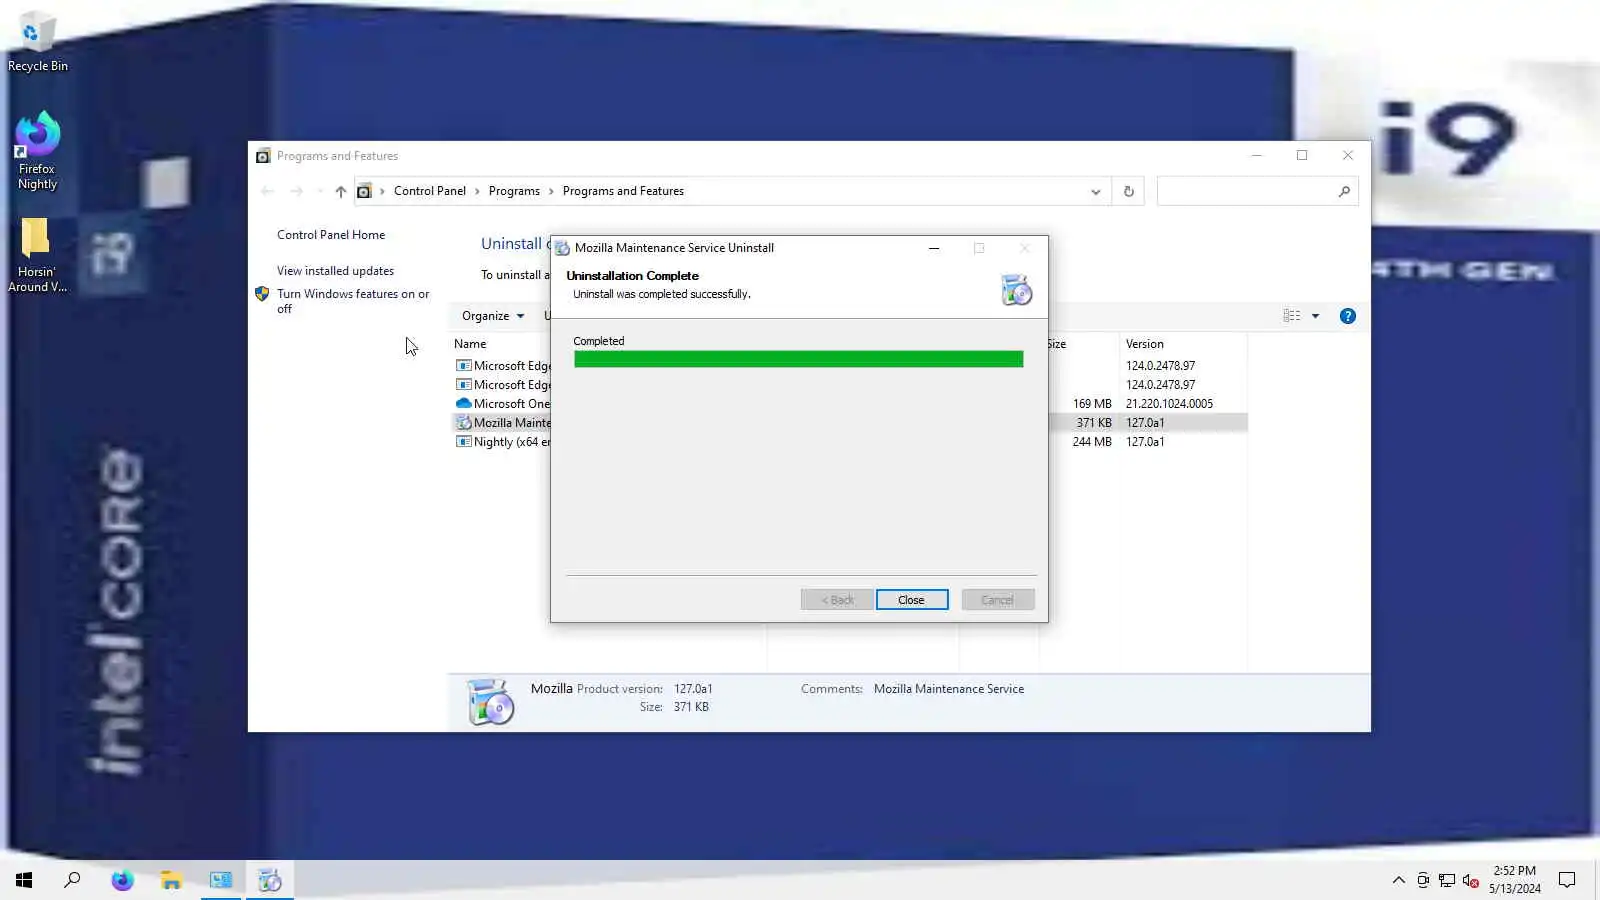Viewport: 1600px width, 900px height.
Task: Click the Nightly program icon in list
Action: click(463, 442)
